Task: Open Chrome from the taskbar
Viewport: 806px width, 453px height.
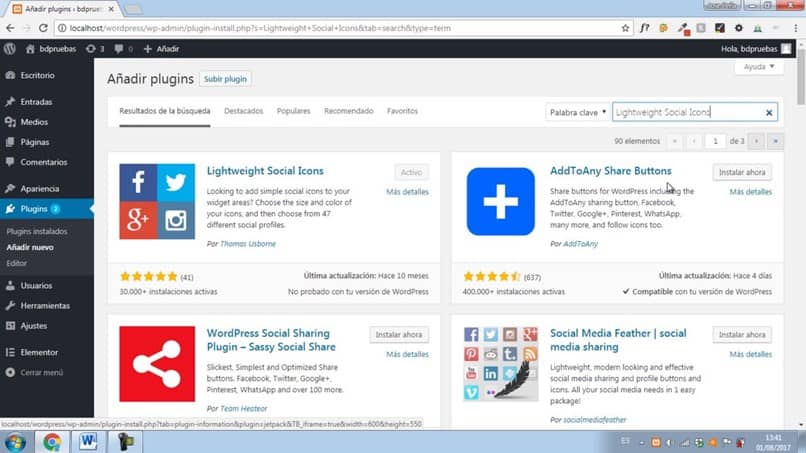Action: tap(51, 442)
